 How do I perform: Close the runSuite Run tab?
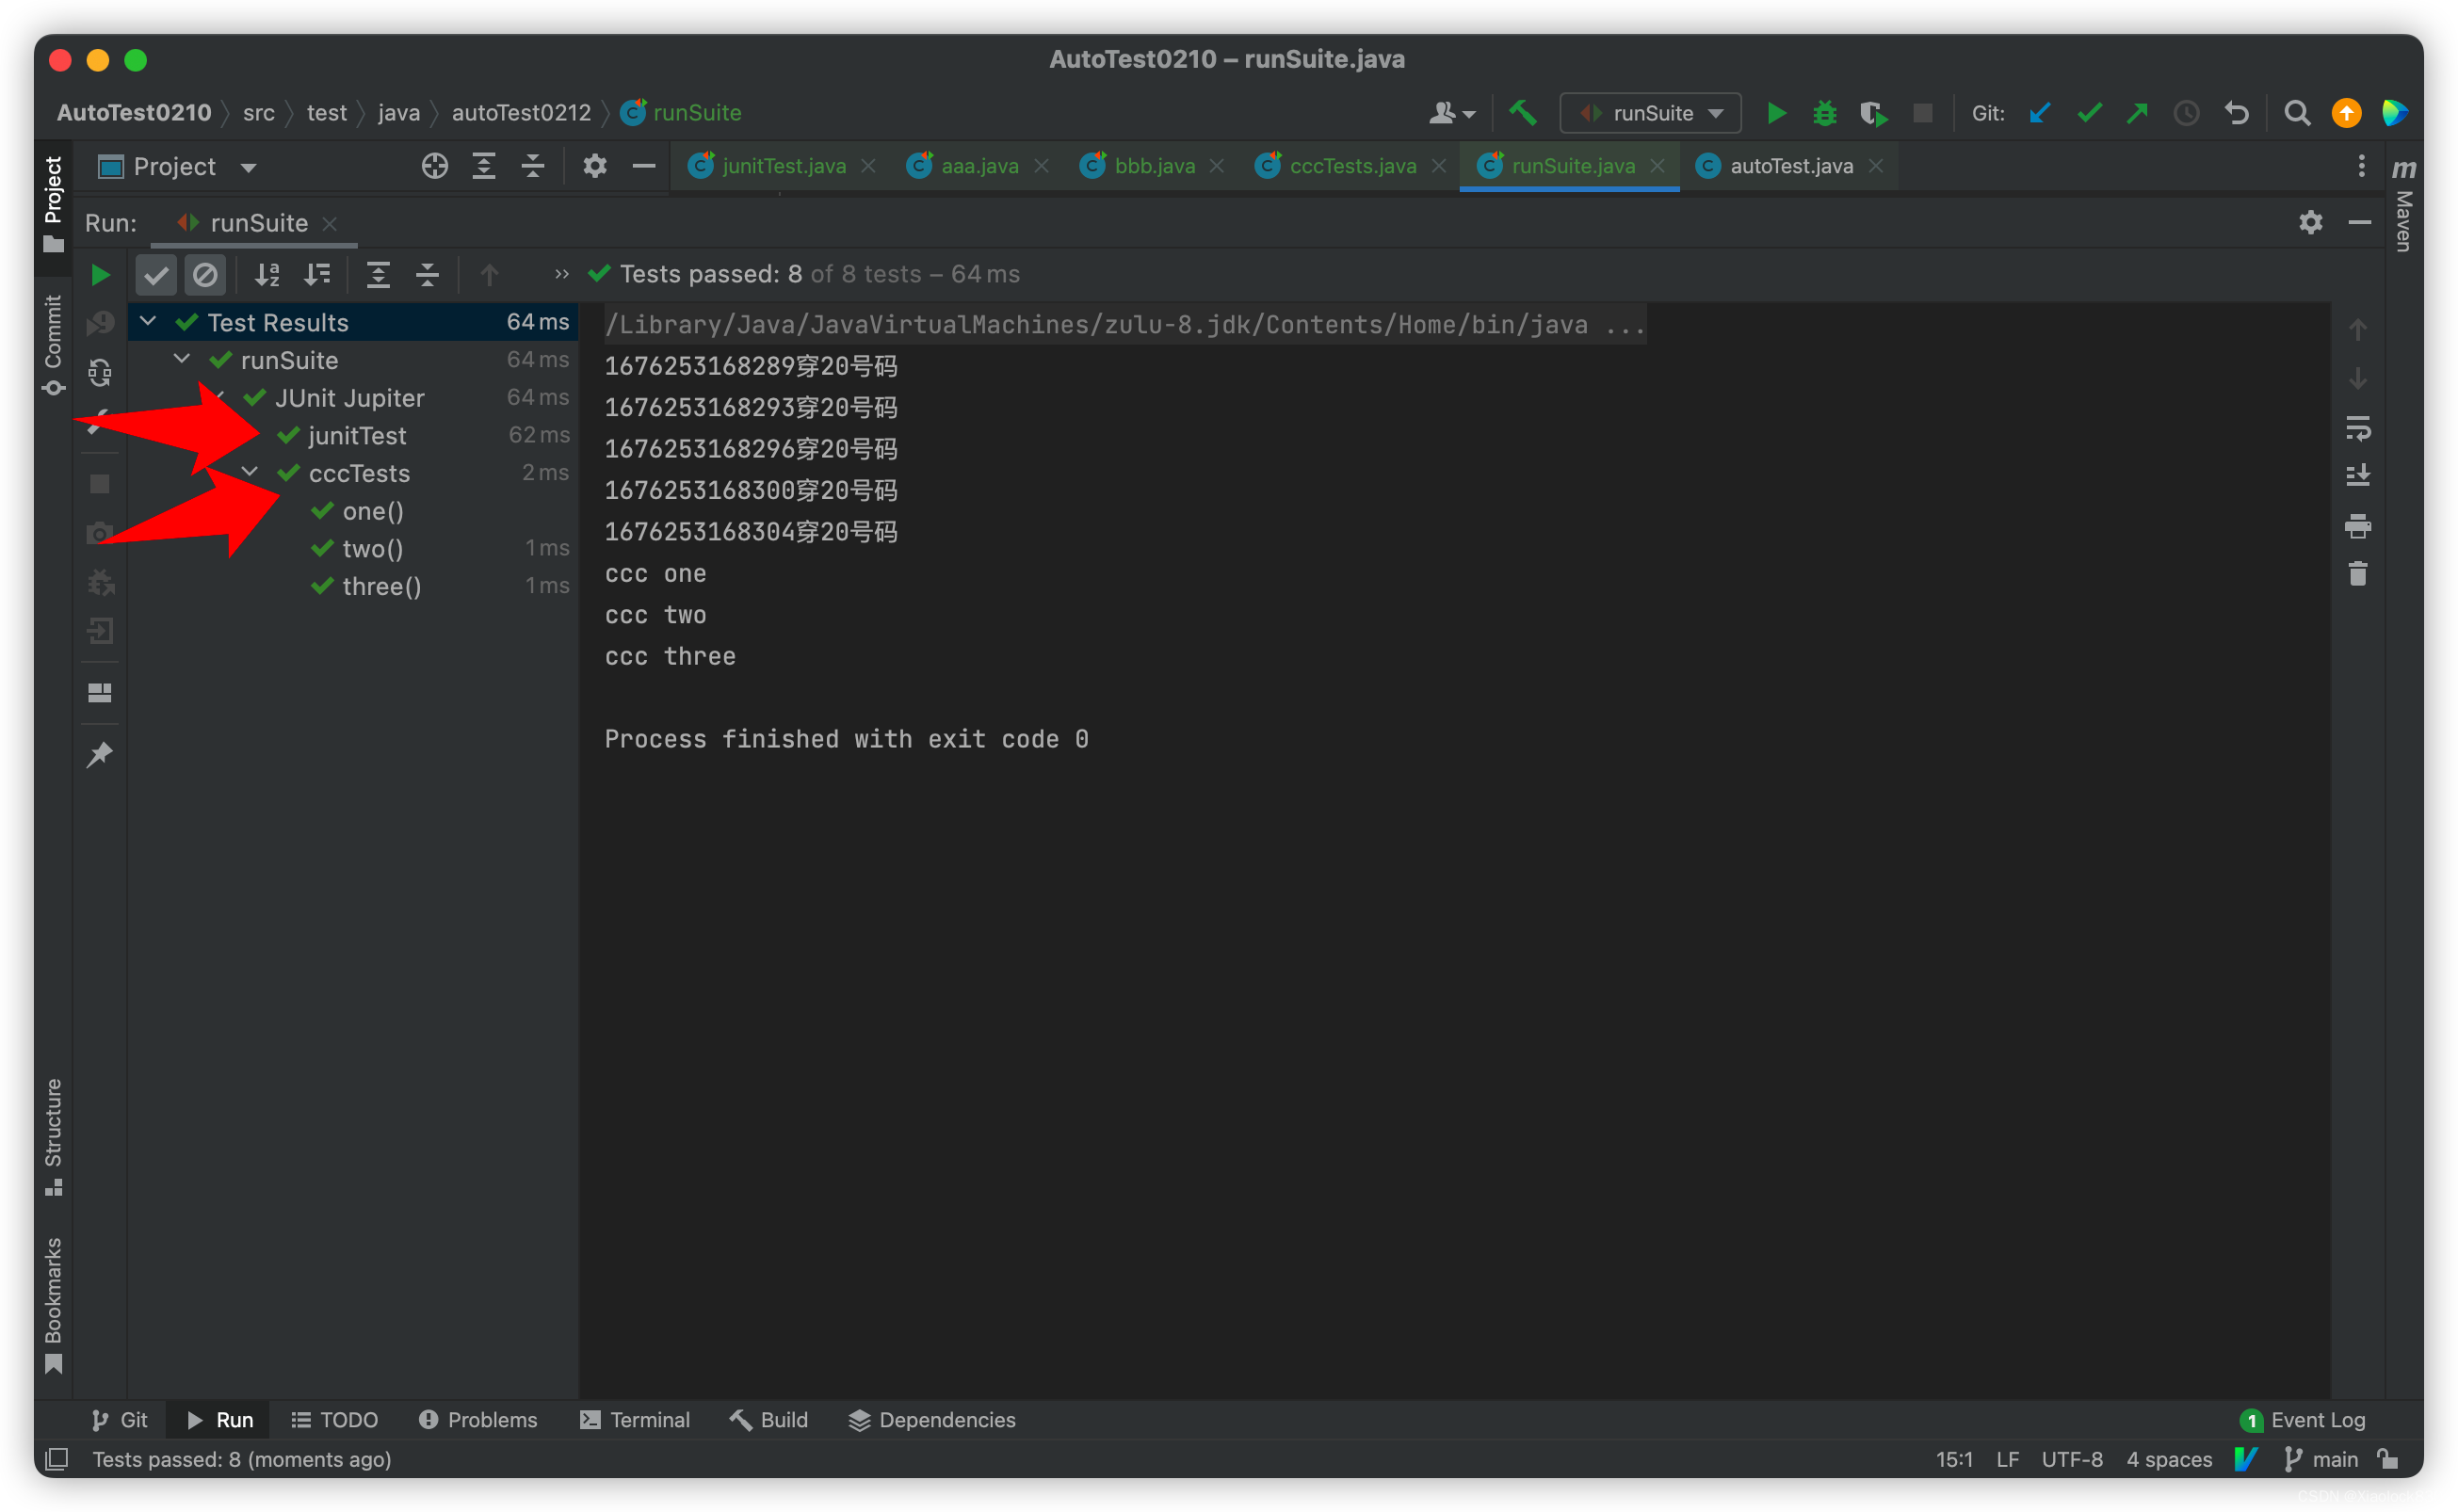[330, 223]
